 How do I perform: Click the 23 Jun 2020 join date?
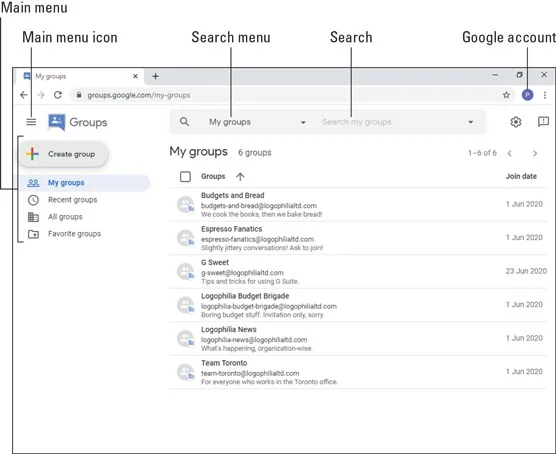point(526,271)
